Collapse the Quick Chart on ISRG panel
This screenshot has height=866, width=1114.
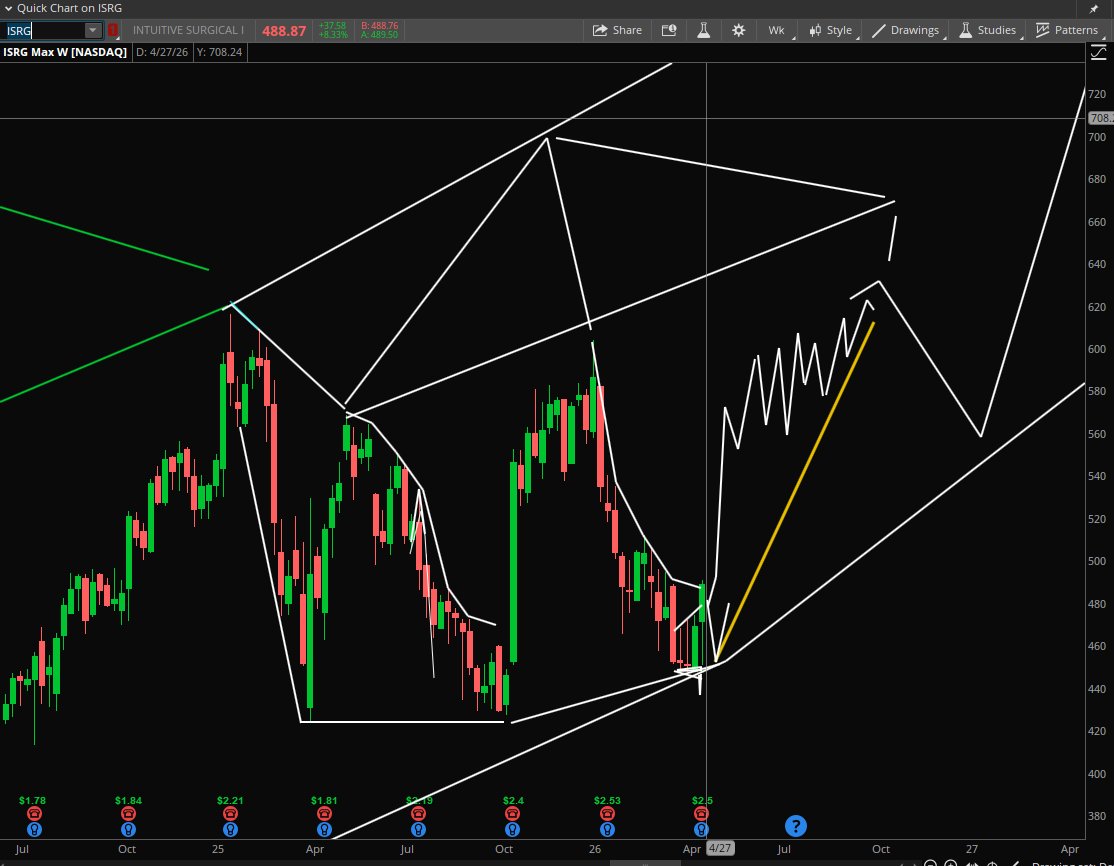pos(9,9)
